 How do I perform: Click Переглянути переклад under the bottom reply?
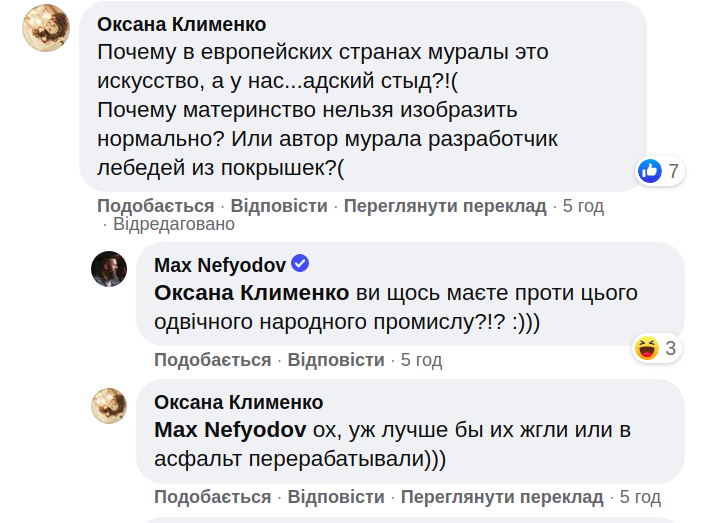[x=502, y=496]
